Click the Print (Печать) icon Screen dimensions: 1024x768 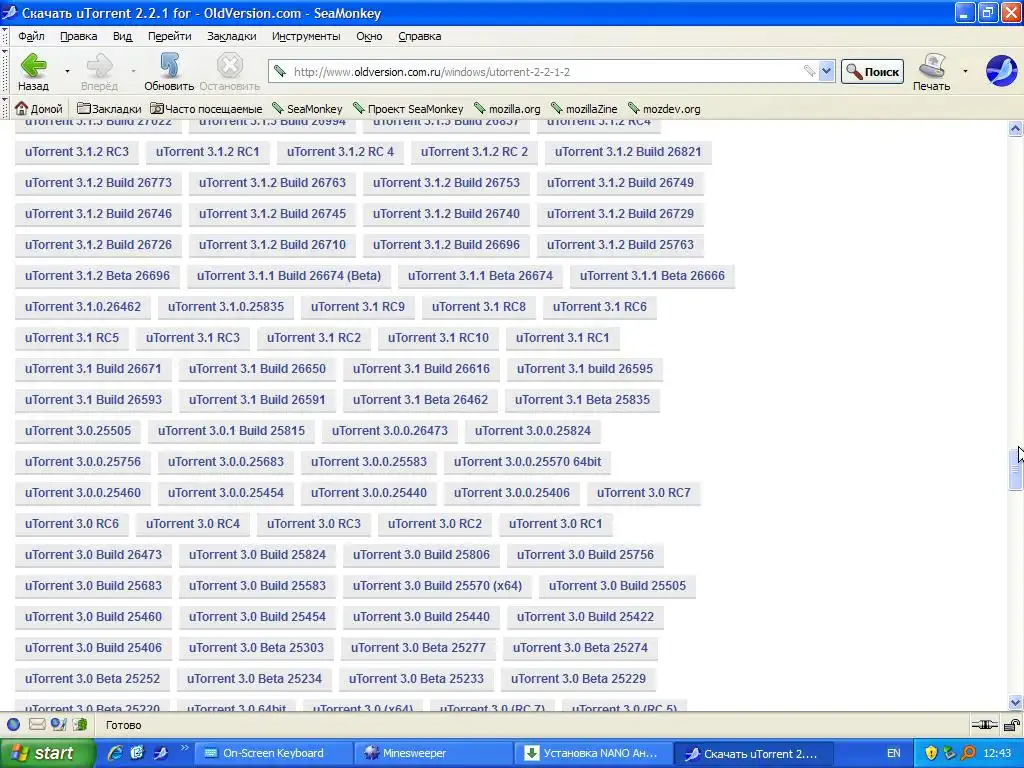coord(932,65)
